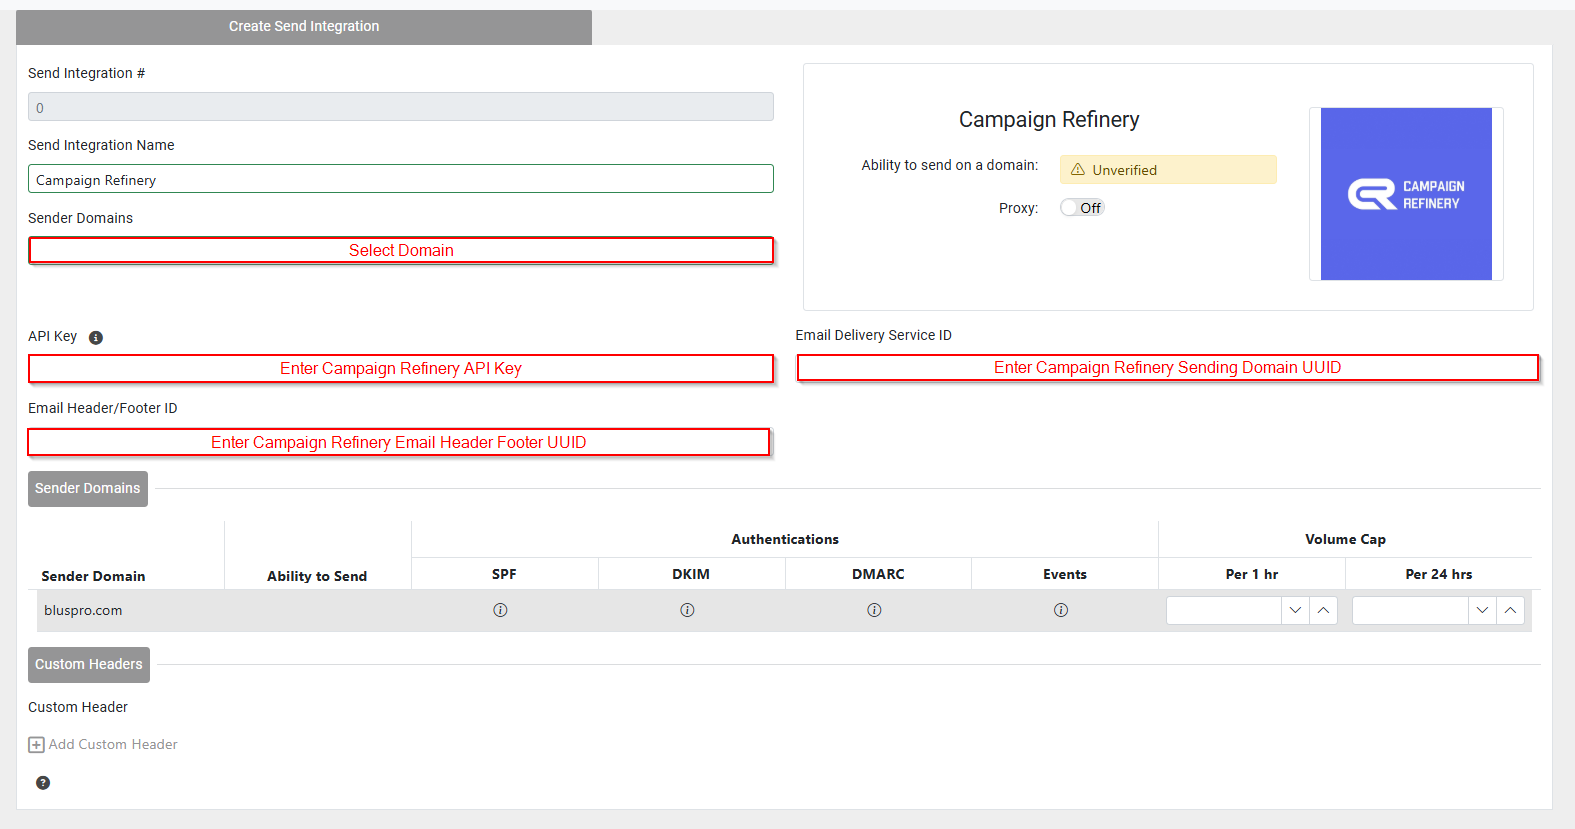Click the Custom Headers section button
Image resolution: width=1575 pixels, height=829 pixels.
[89, 665]
